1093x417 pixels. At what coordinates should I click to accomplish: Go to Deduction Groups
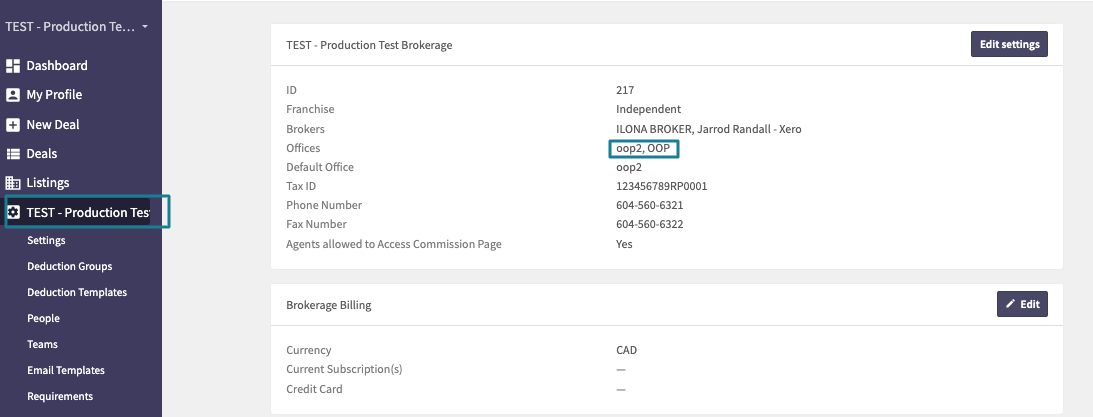pyautogui.click(x=70, y=266)
